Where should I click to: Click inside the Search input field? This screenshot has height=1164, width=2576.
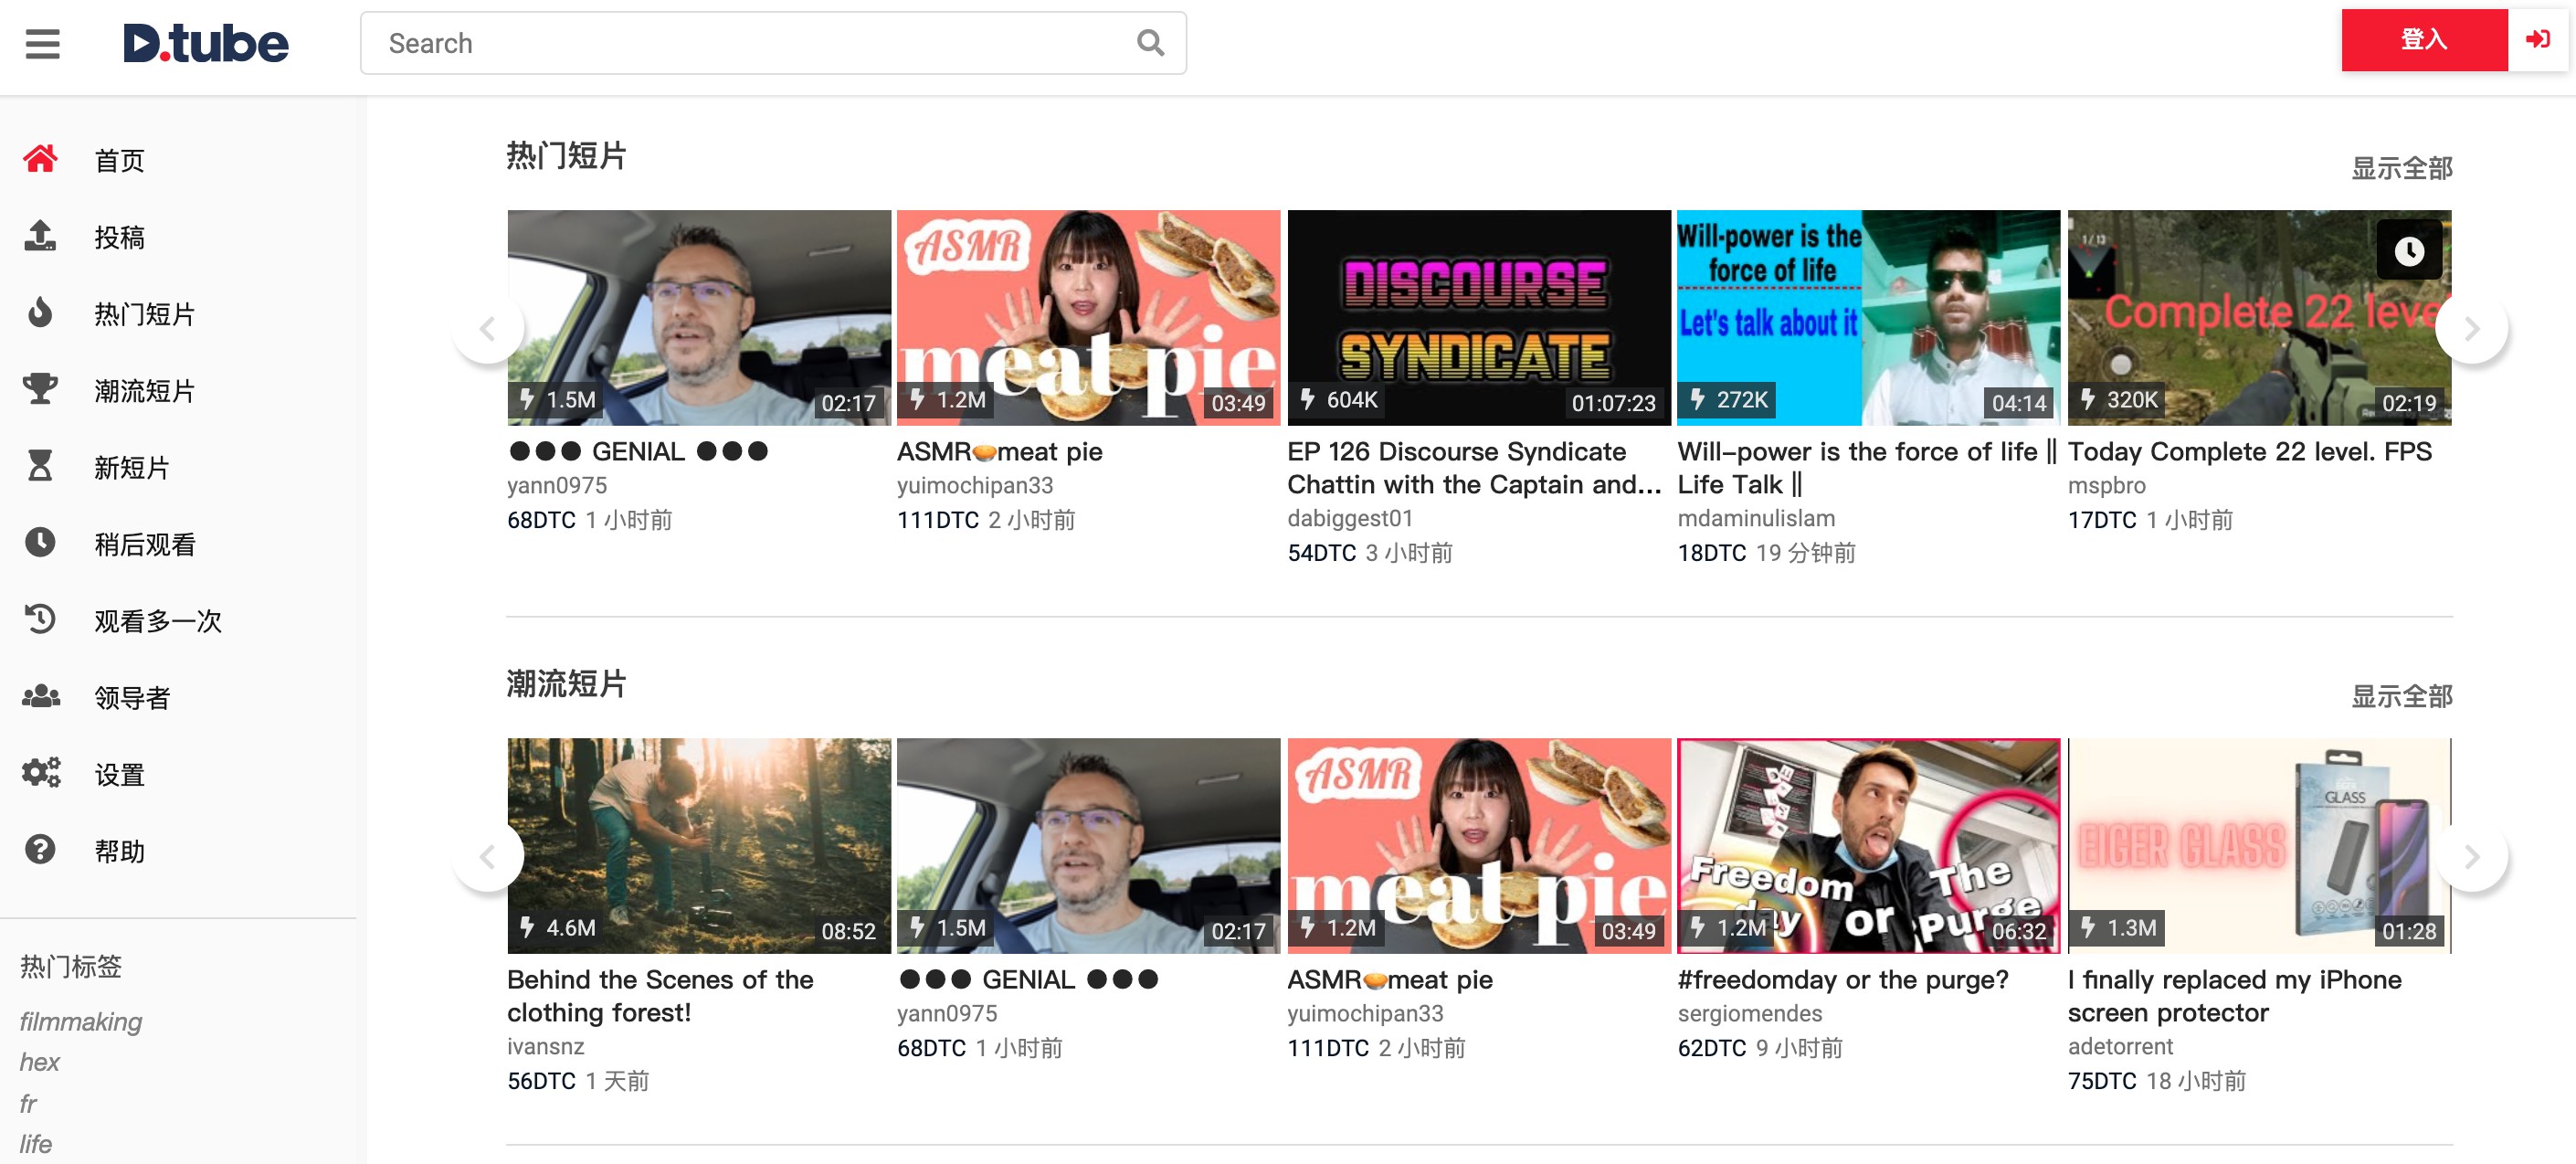pyautogui.click(x=750, y=43)
